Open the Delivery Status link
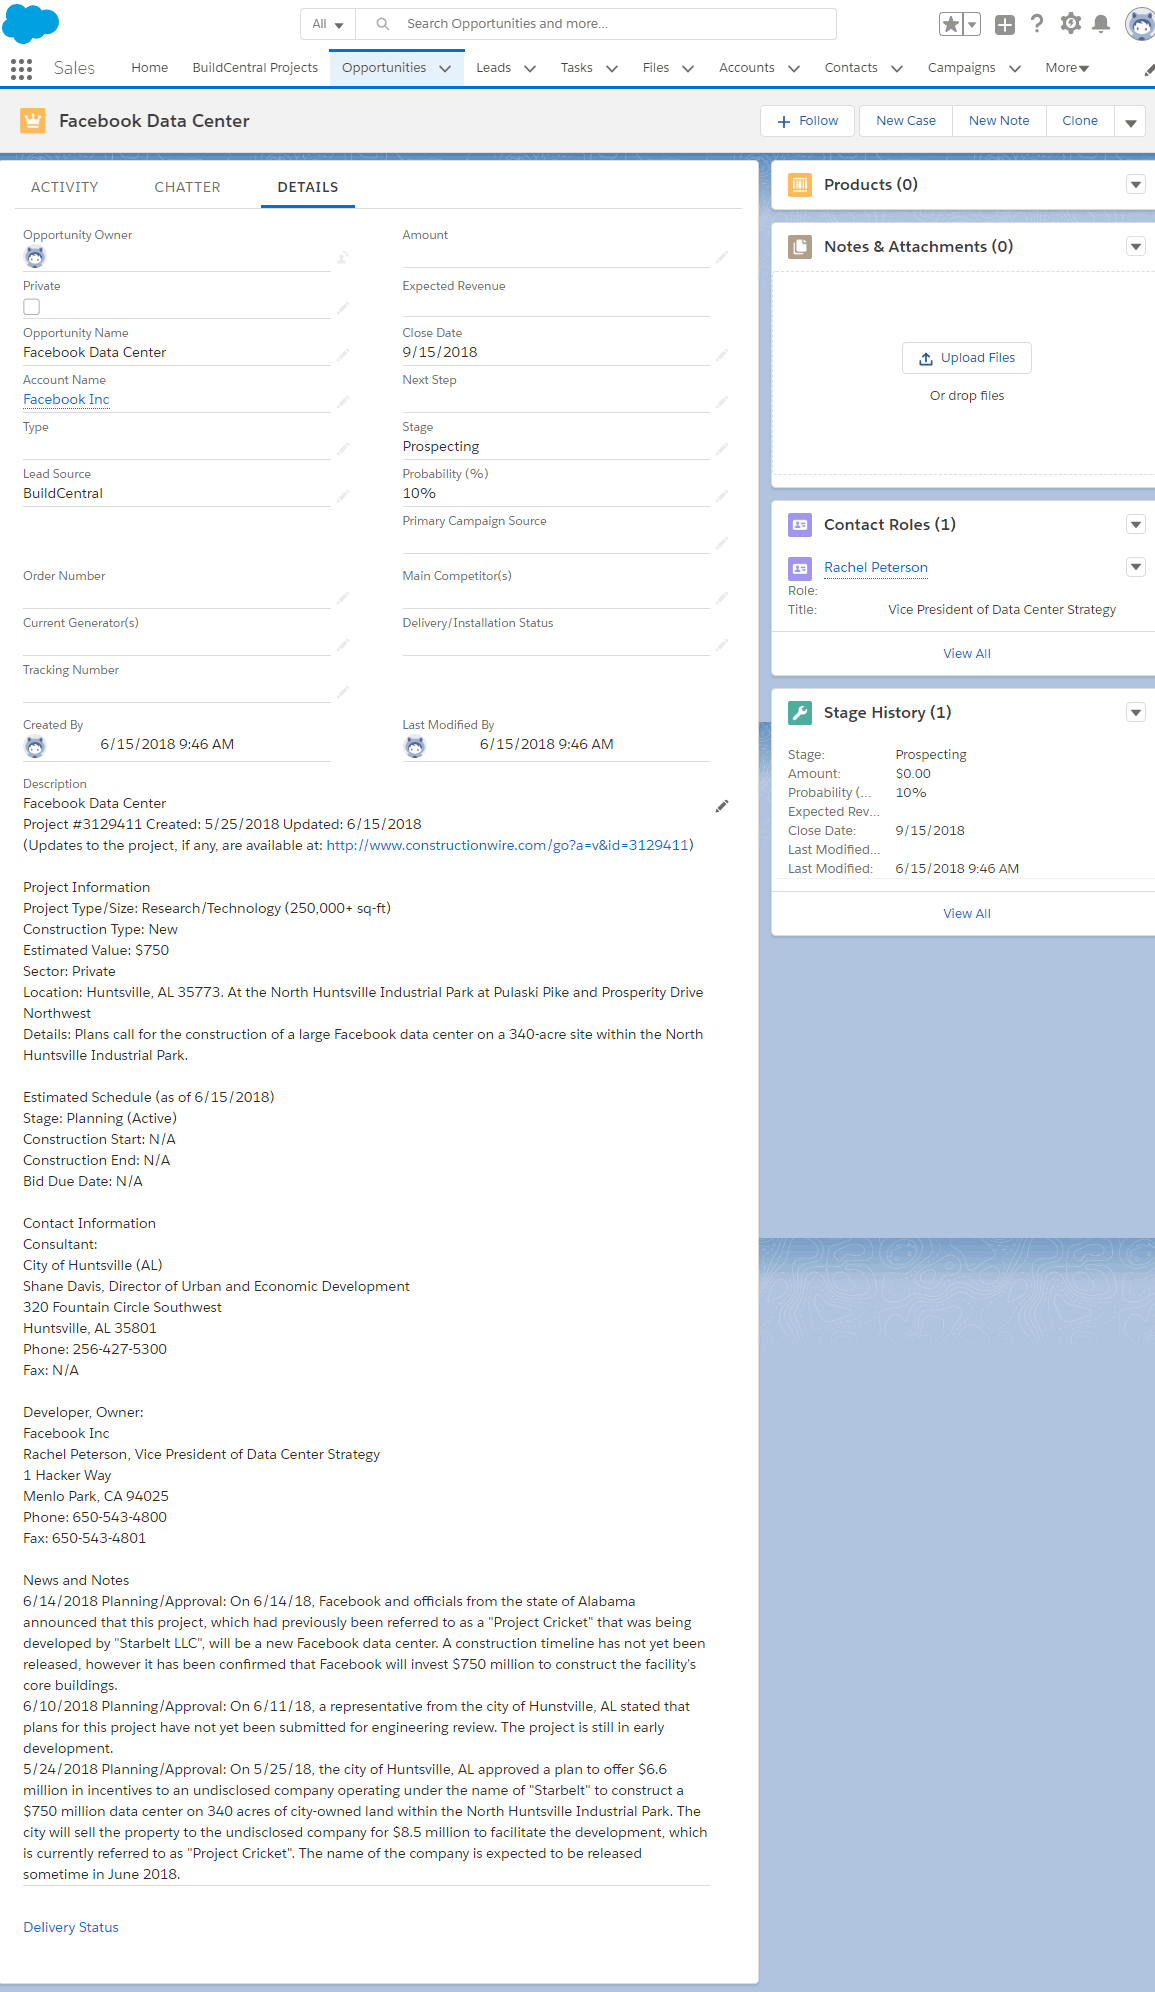The image size is (1155, 1992). click(71, 1928)
